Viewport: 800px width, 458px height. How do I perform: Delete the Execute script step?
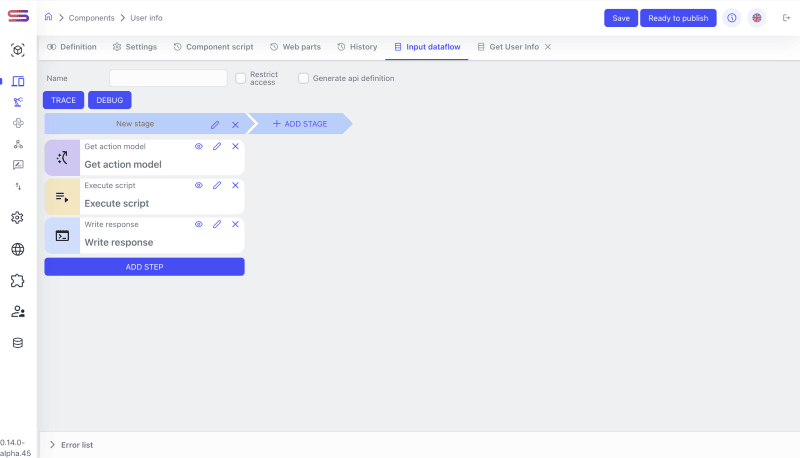[x=235, y=185]
